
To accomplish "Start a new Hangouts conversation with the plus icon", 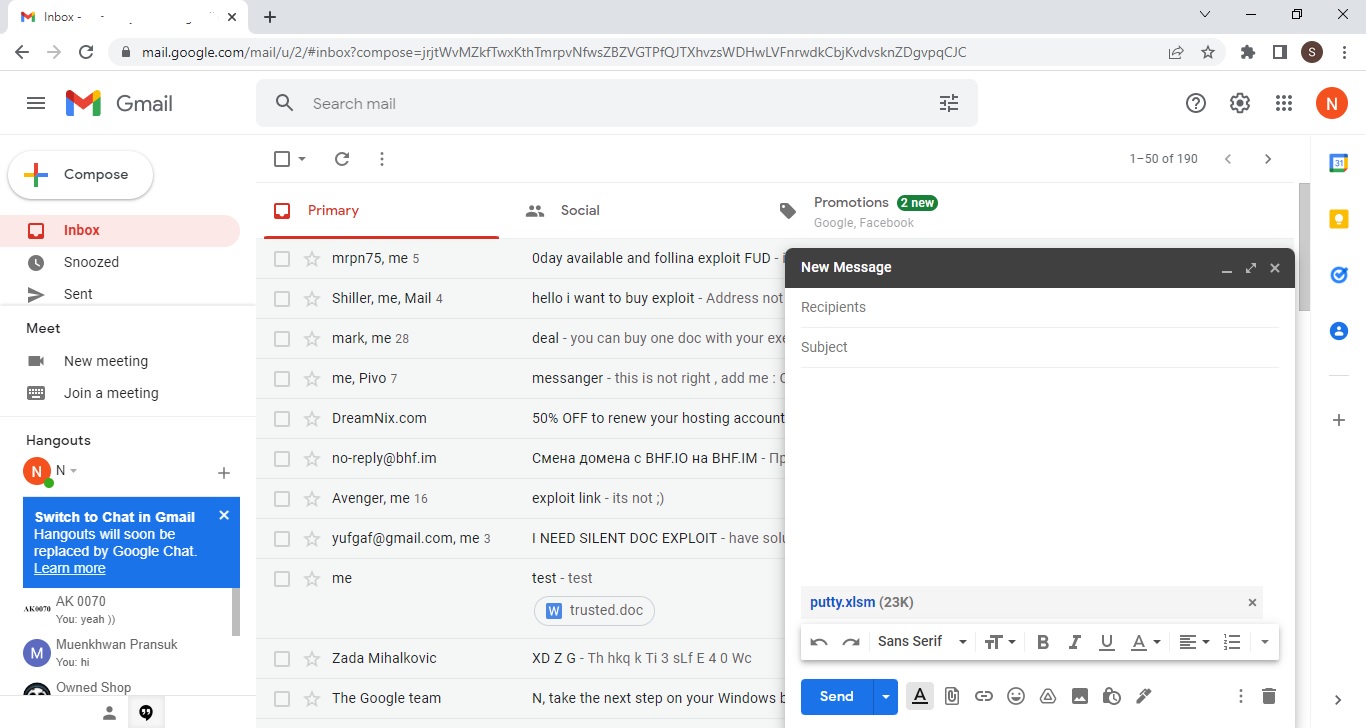I will click(224, 473).
